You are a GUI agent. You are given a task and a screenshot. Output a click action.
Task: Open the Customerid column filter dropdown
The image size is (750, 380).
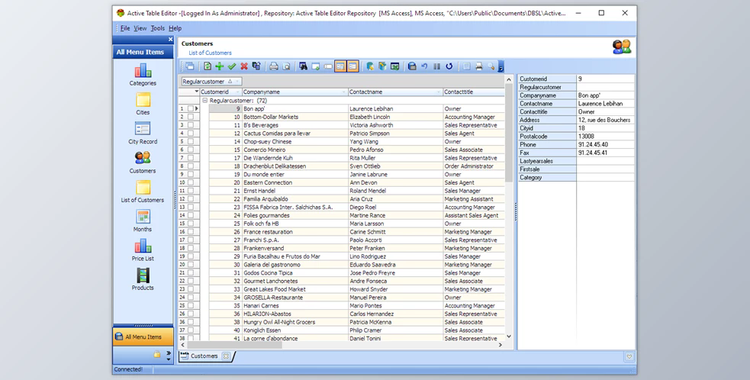tap(238, 92)
